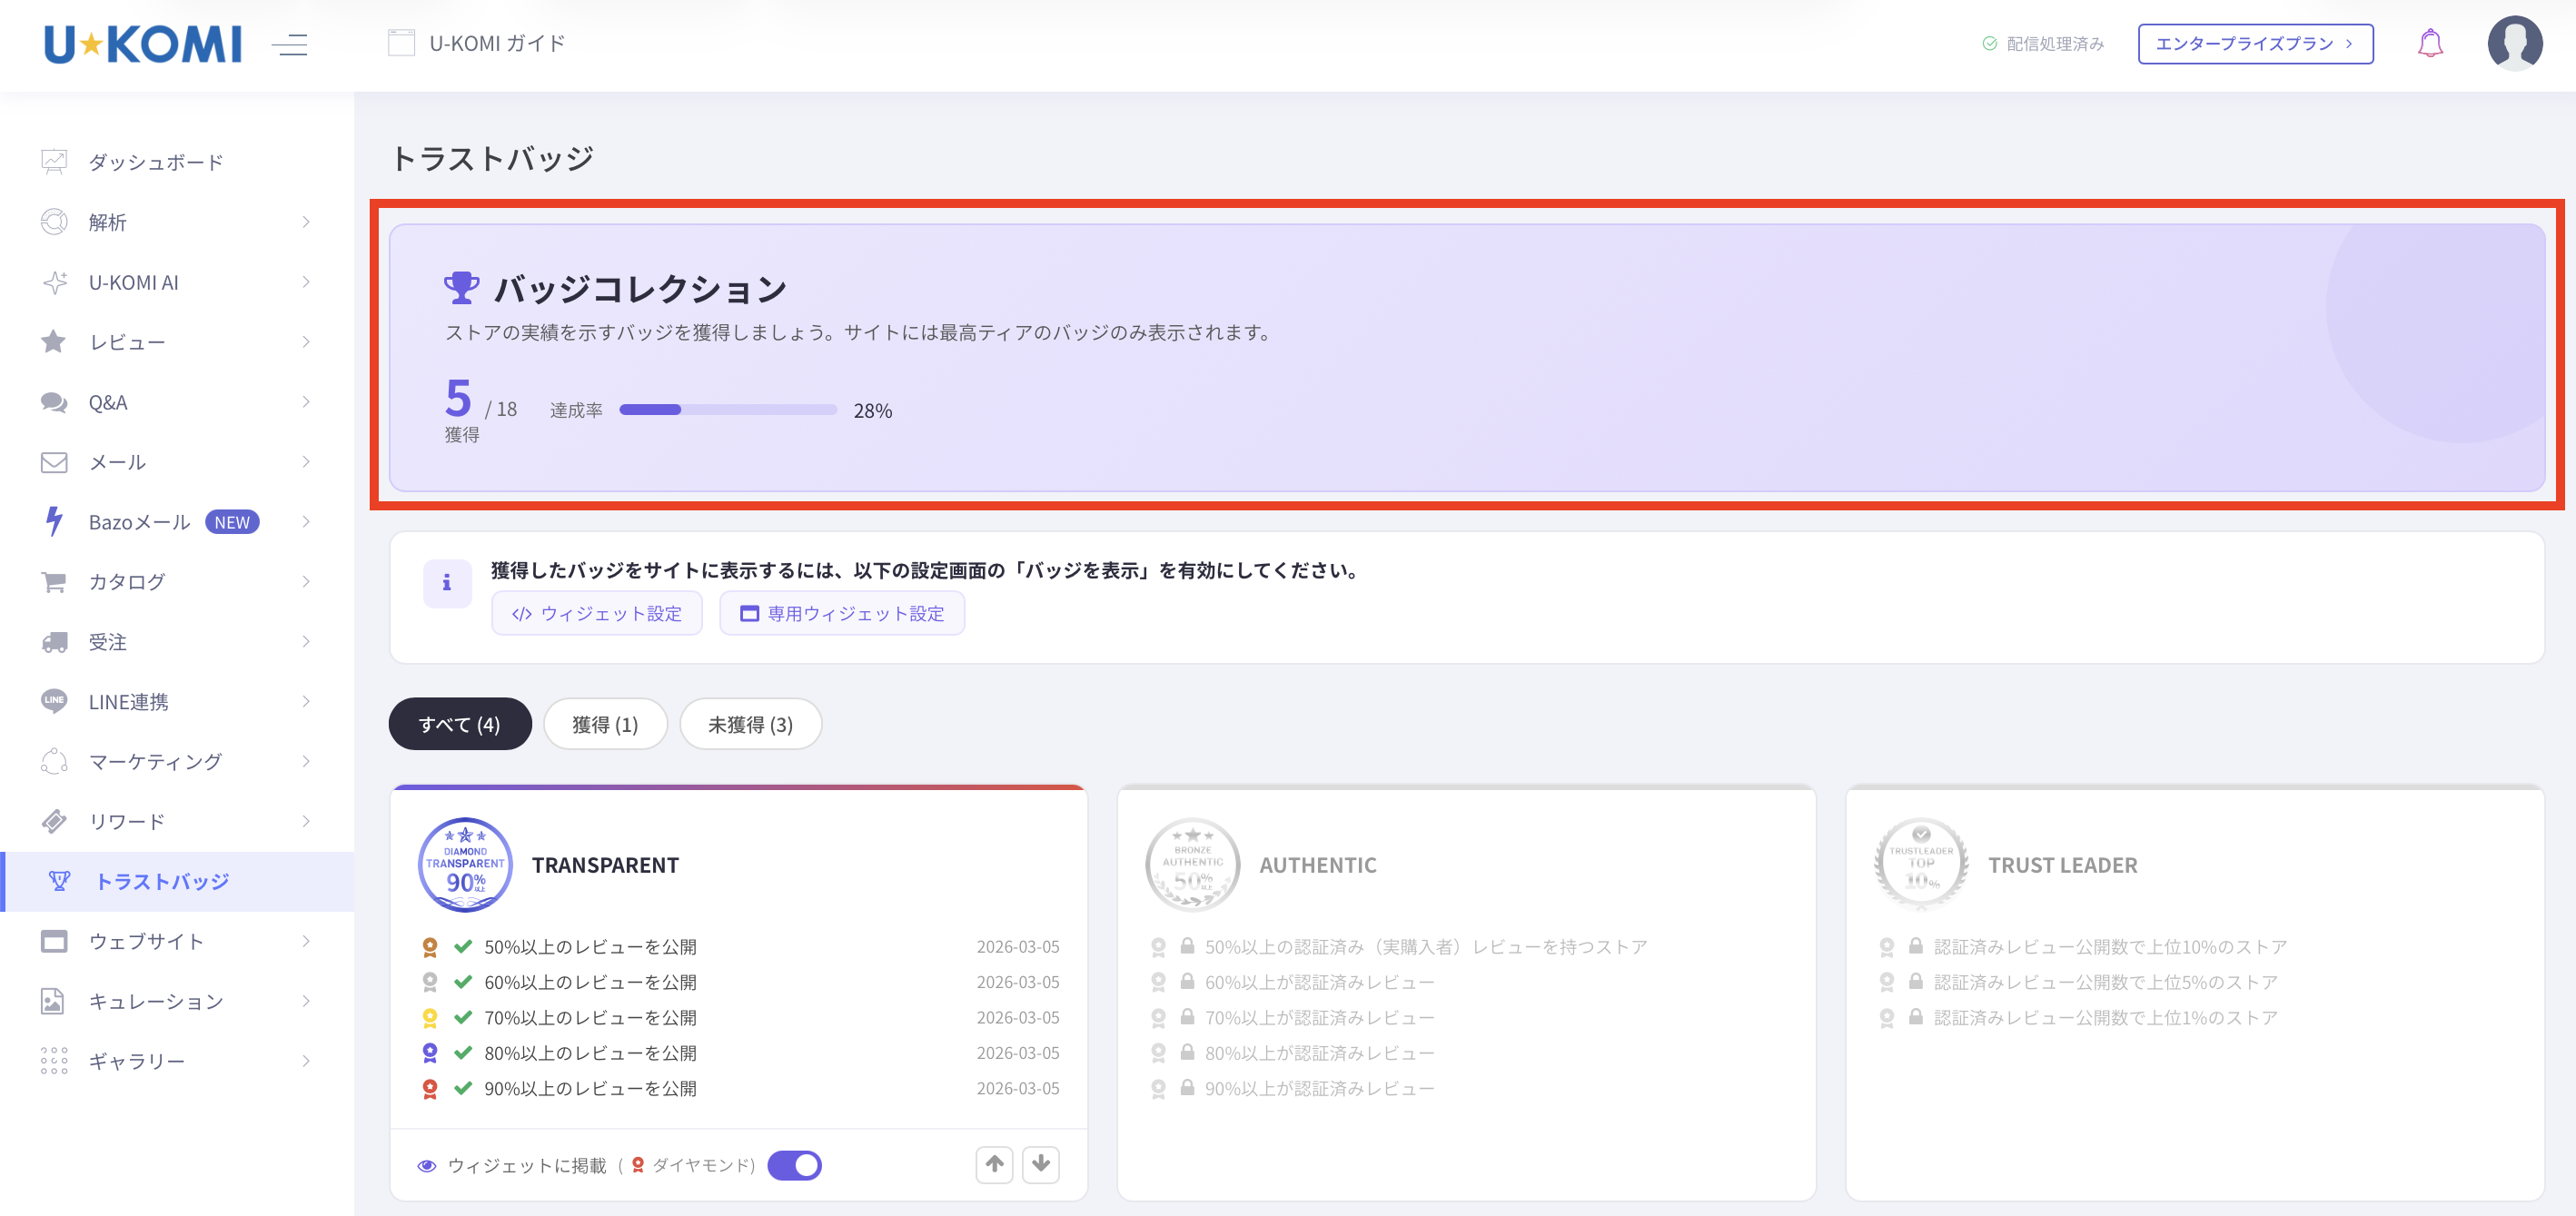Click the Diamond Transparent 90% badge image
The image size is (2576, 1216).
point(465,864)
